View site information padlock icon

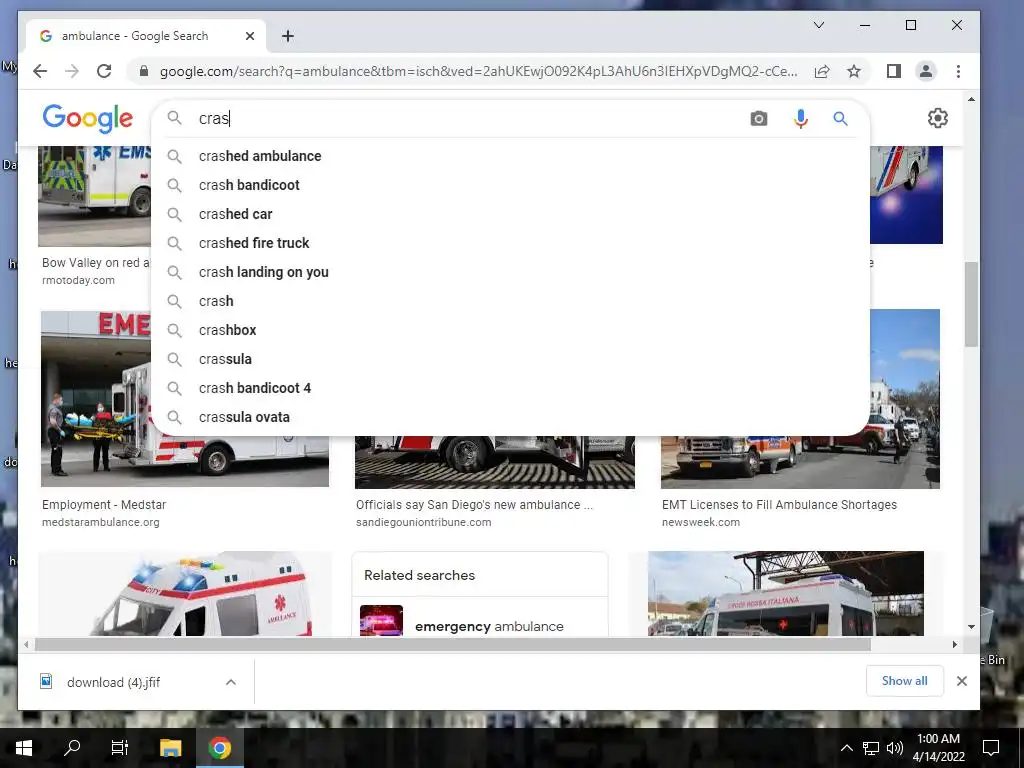(x=144, y=71)
